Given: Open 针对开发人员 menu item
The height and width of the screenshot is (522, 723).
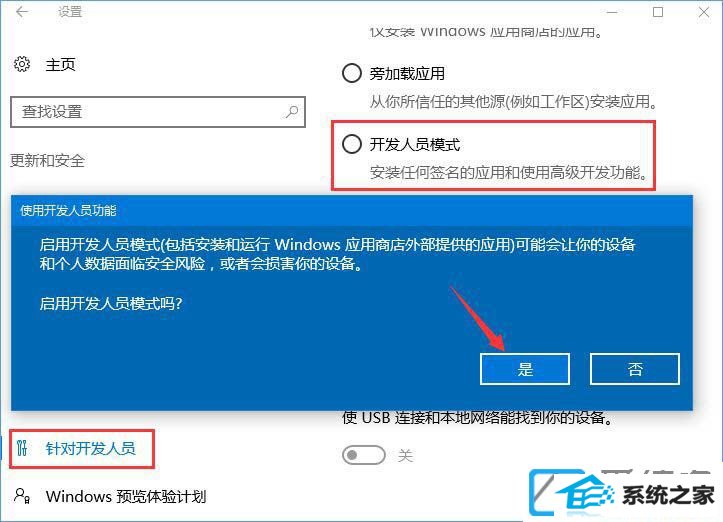Looking at the screenshot, I should pos(82,449).
